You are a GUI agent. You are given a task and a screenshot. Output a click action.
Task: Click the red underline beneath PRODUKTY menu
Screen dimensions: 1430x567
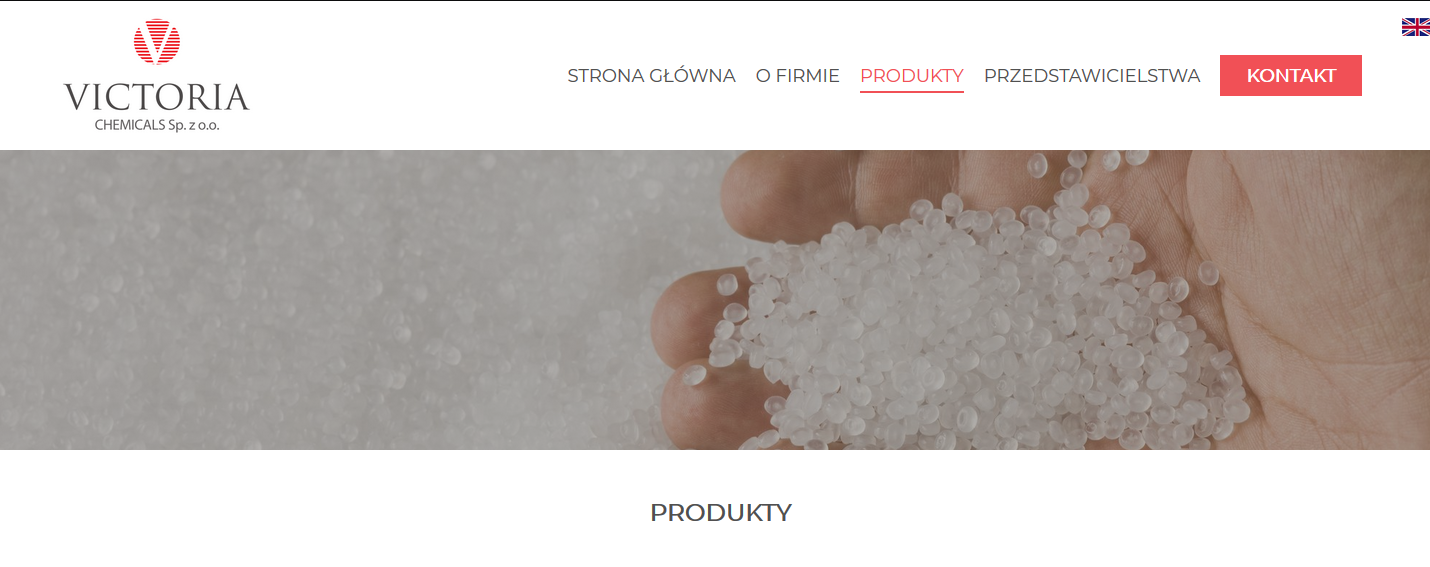pos(911,91)
